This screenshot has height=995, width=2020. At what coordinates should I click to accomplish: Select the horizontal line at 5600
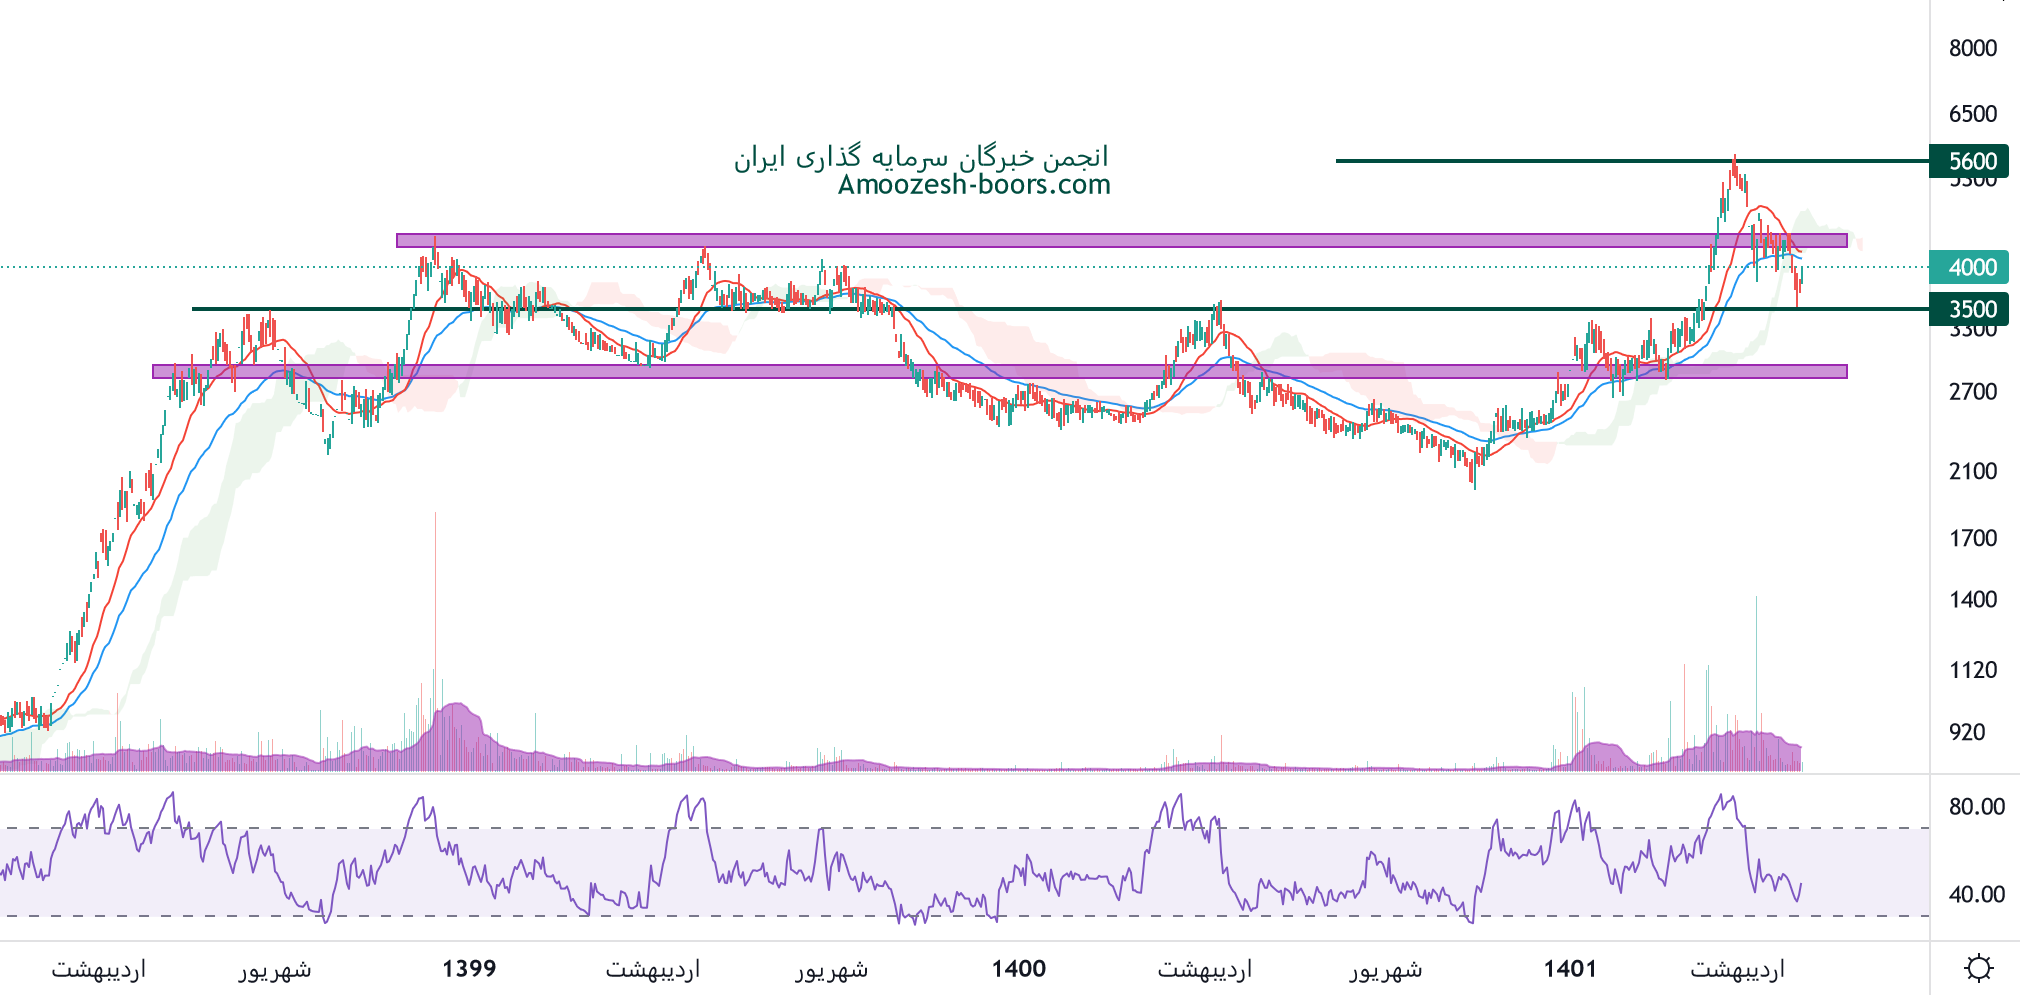pyautogui.click(x=1500, y=160)
